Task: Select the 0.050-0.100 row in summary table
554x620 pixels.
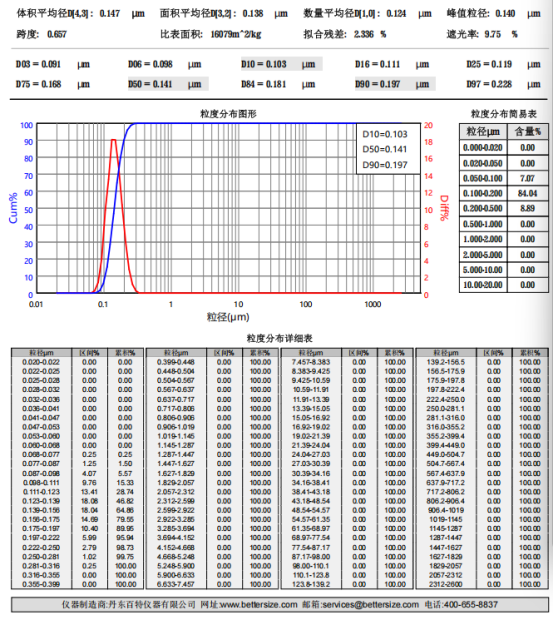Action: pyautogui.click(x=504, y=178)
